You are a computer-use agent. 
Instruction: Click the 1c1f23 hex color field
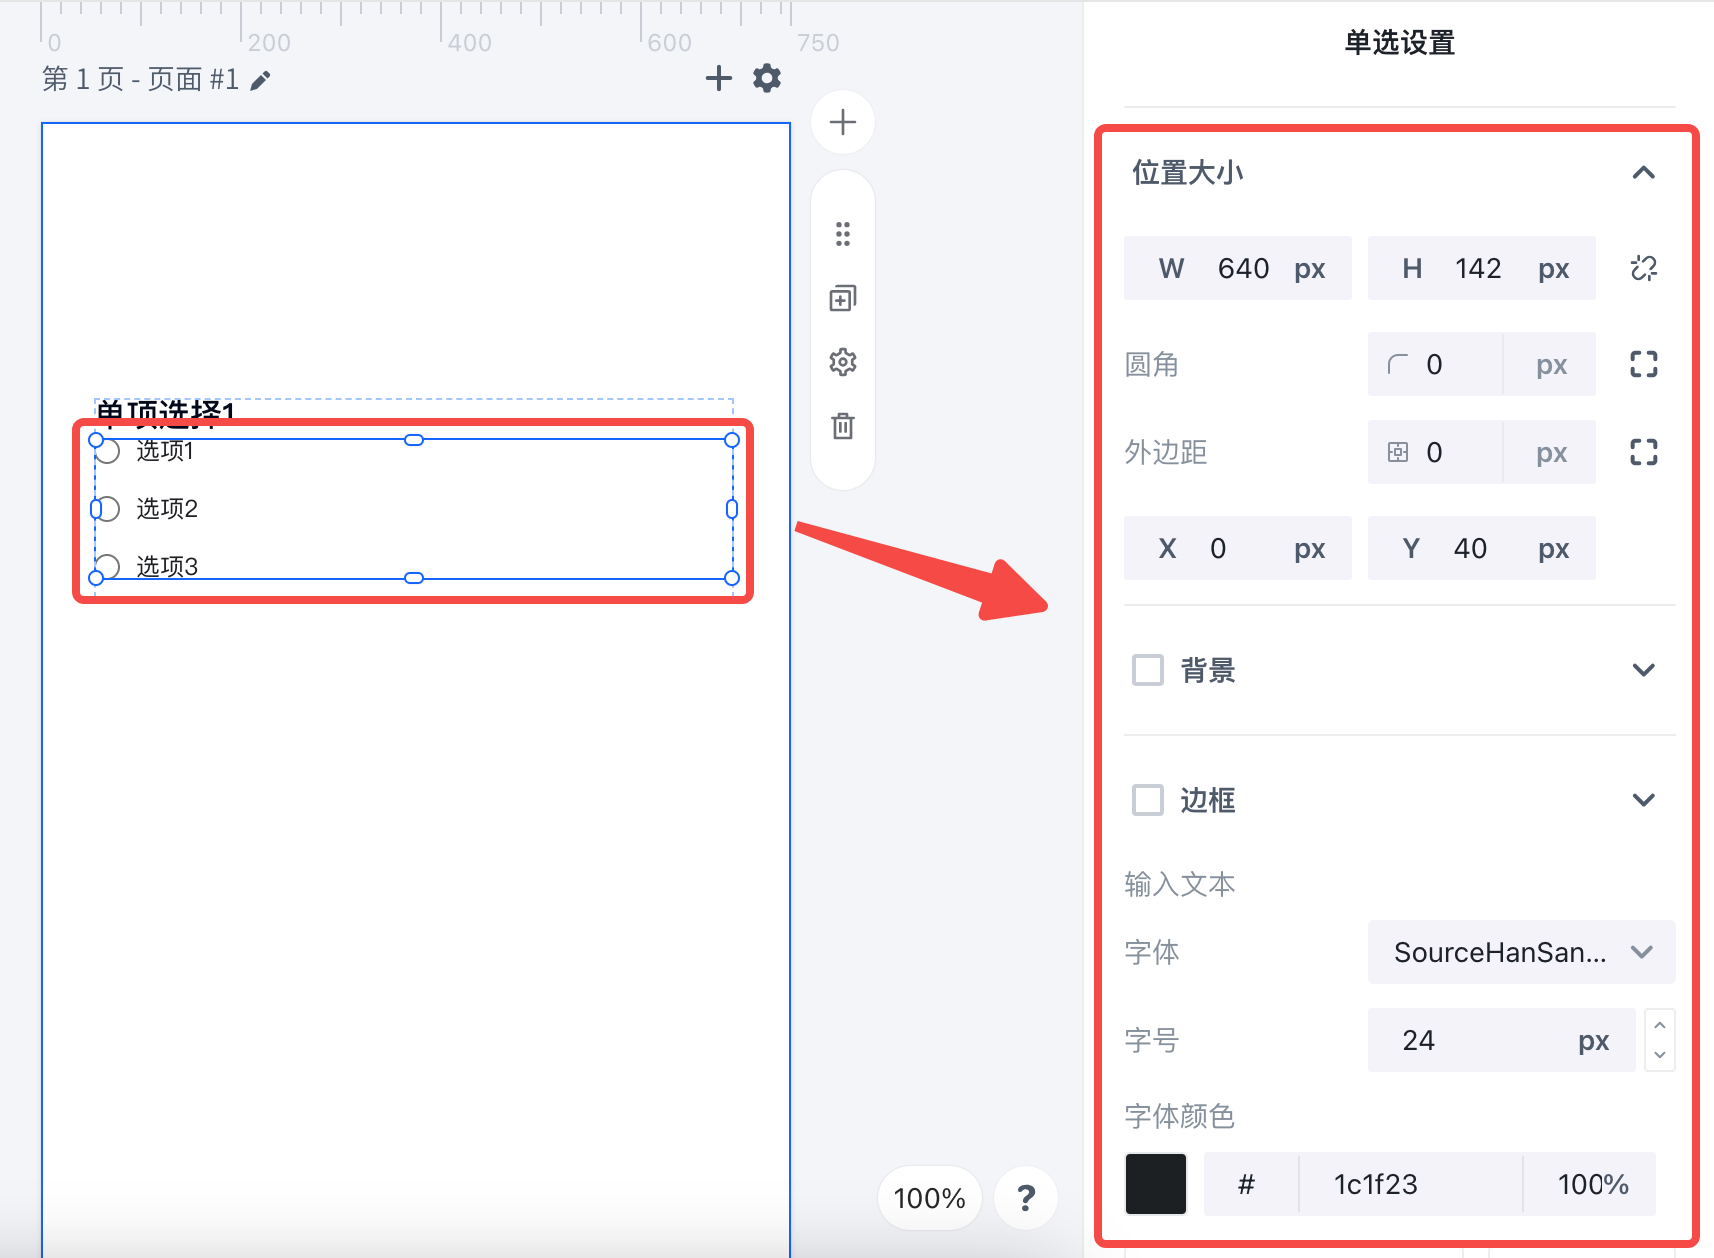1411,1184
